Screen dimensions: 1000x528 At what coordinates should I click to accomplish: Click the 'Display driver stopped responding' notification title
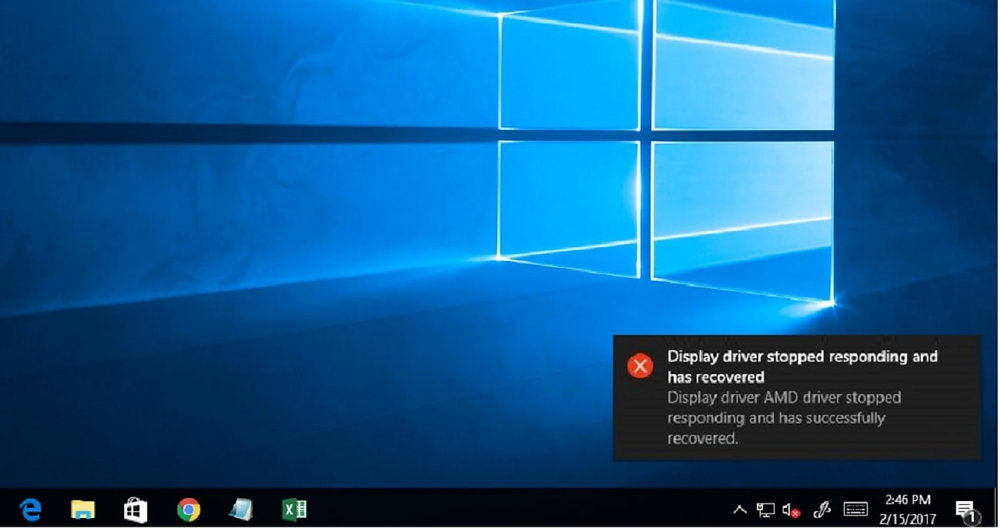pyautogui.click(x=802, y=367)
